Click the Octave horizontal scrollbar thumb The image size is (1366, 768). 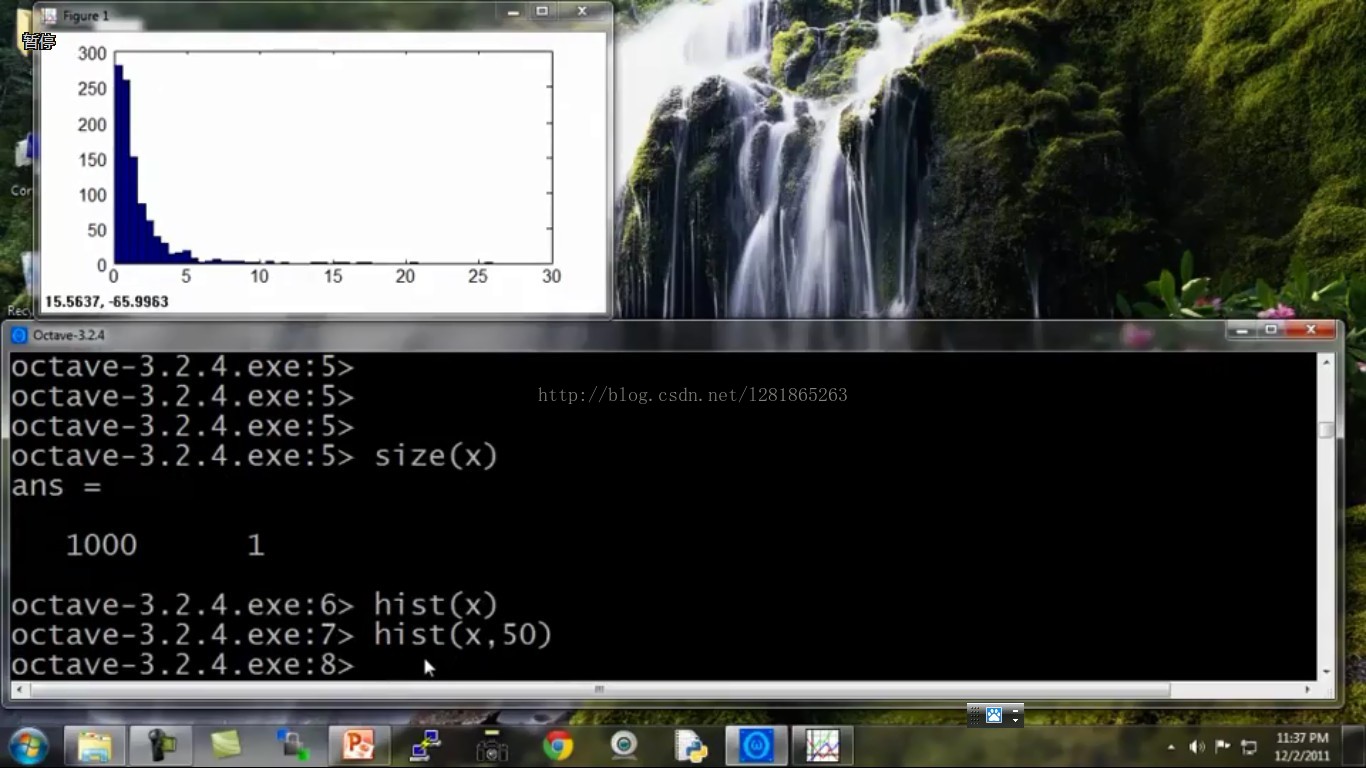[599, 690]
